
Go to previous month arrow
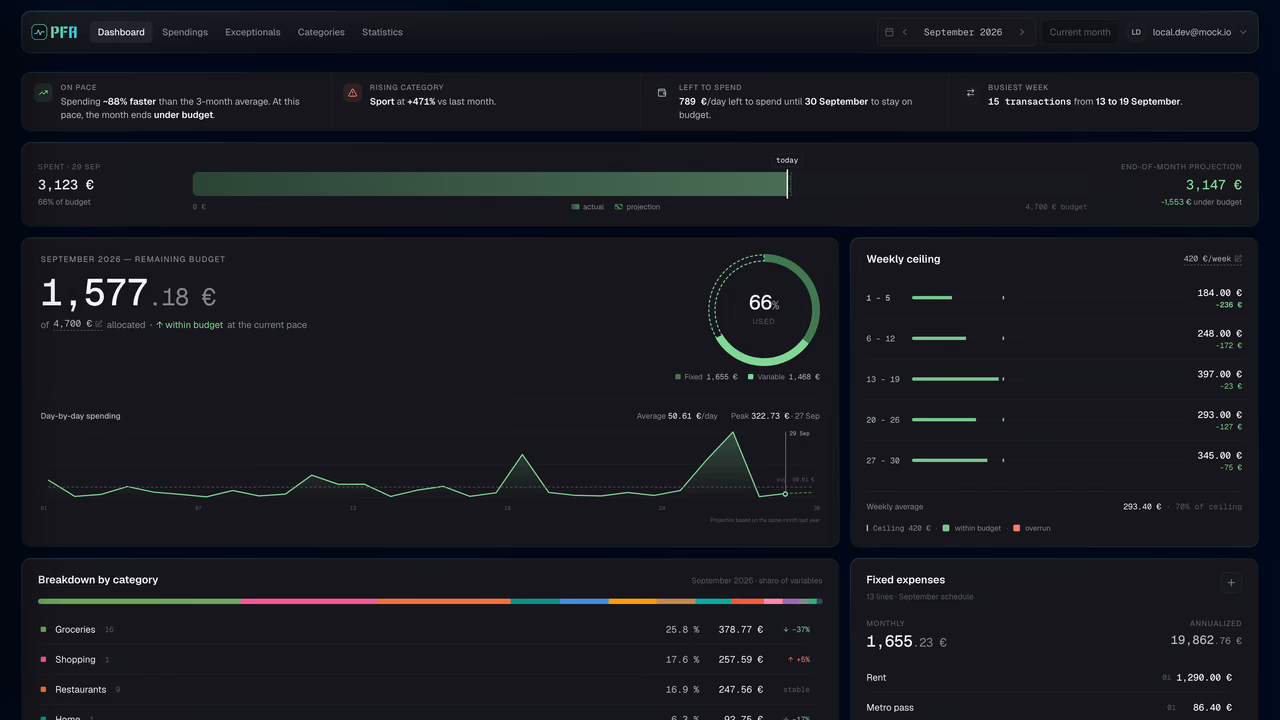click(x=905, y=32)
